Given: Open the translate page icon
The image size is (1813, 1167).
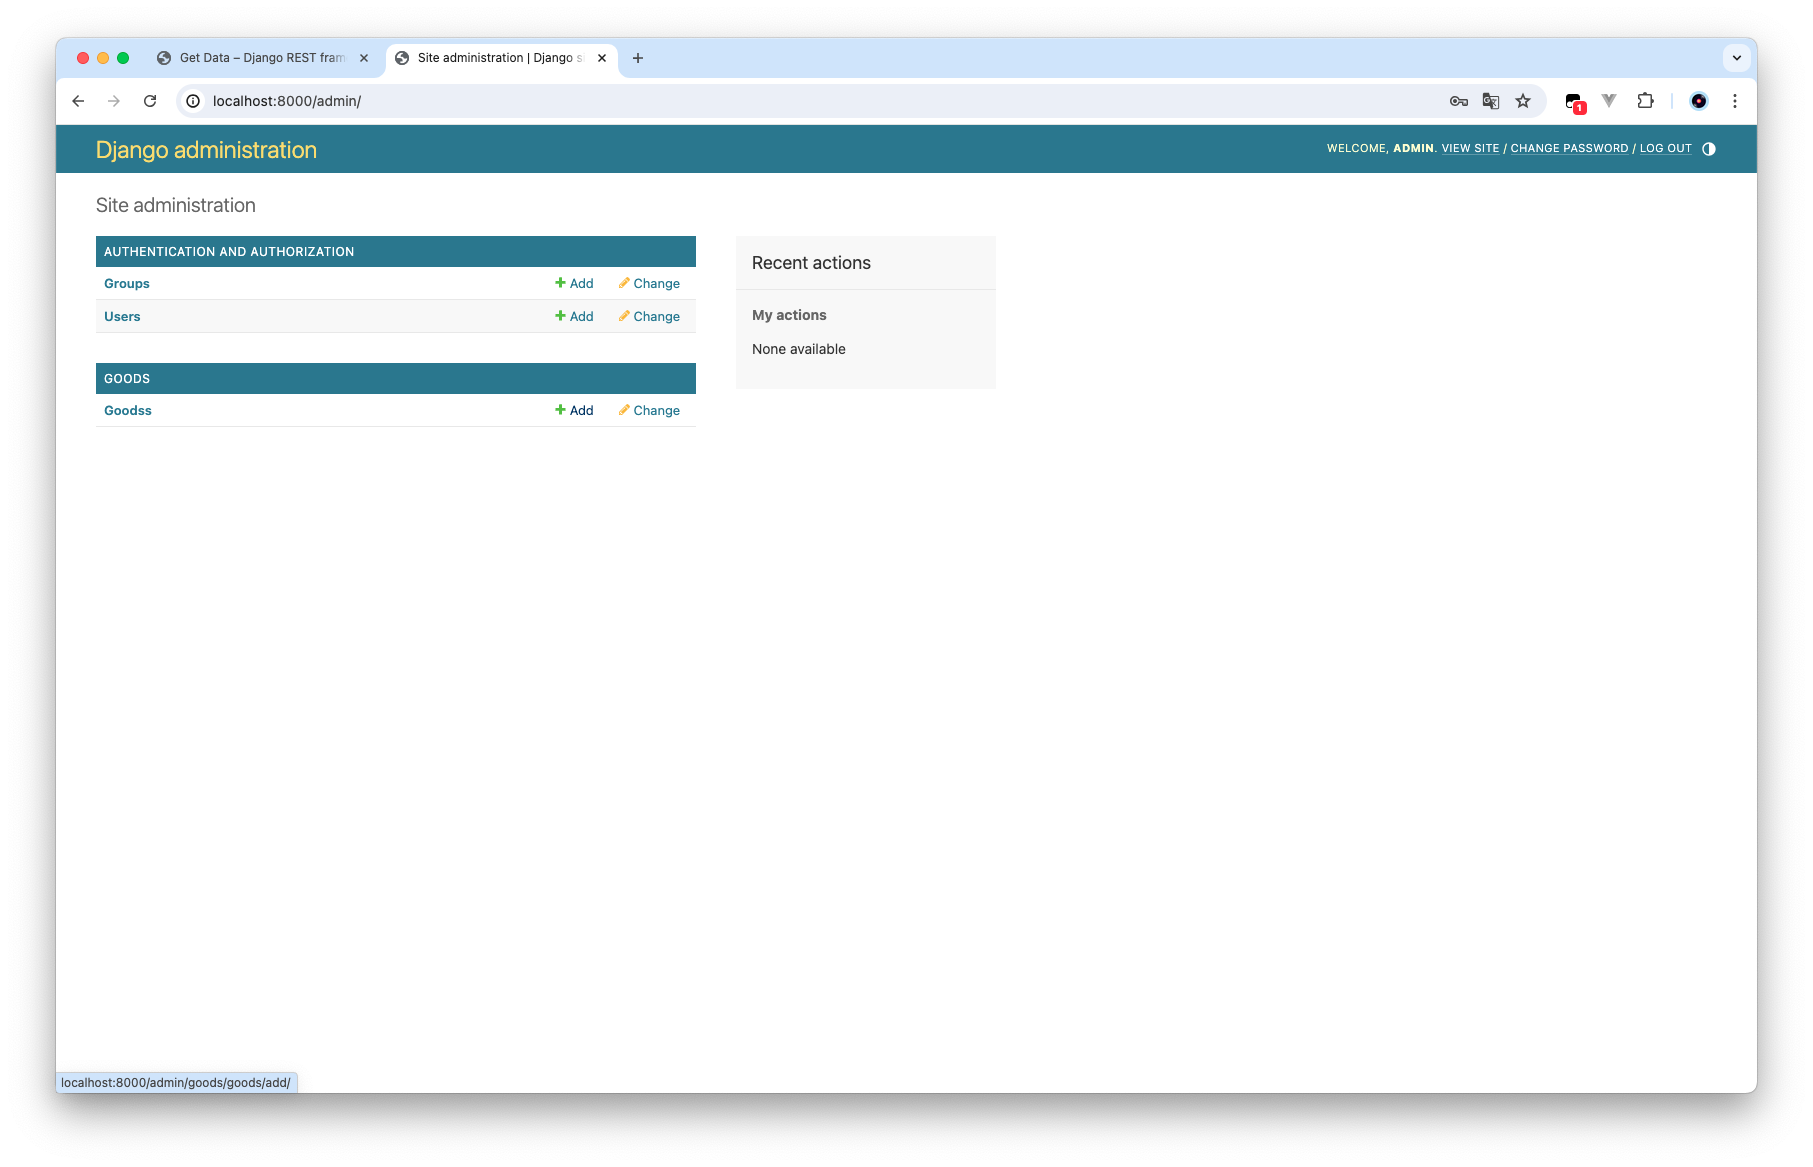Looking at the screenshot, I should [1491, 101].
